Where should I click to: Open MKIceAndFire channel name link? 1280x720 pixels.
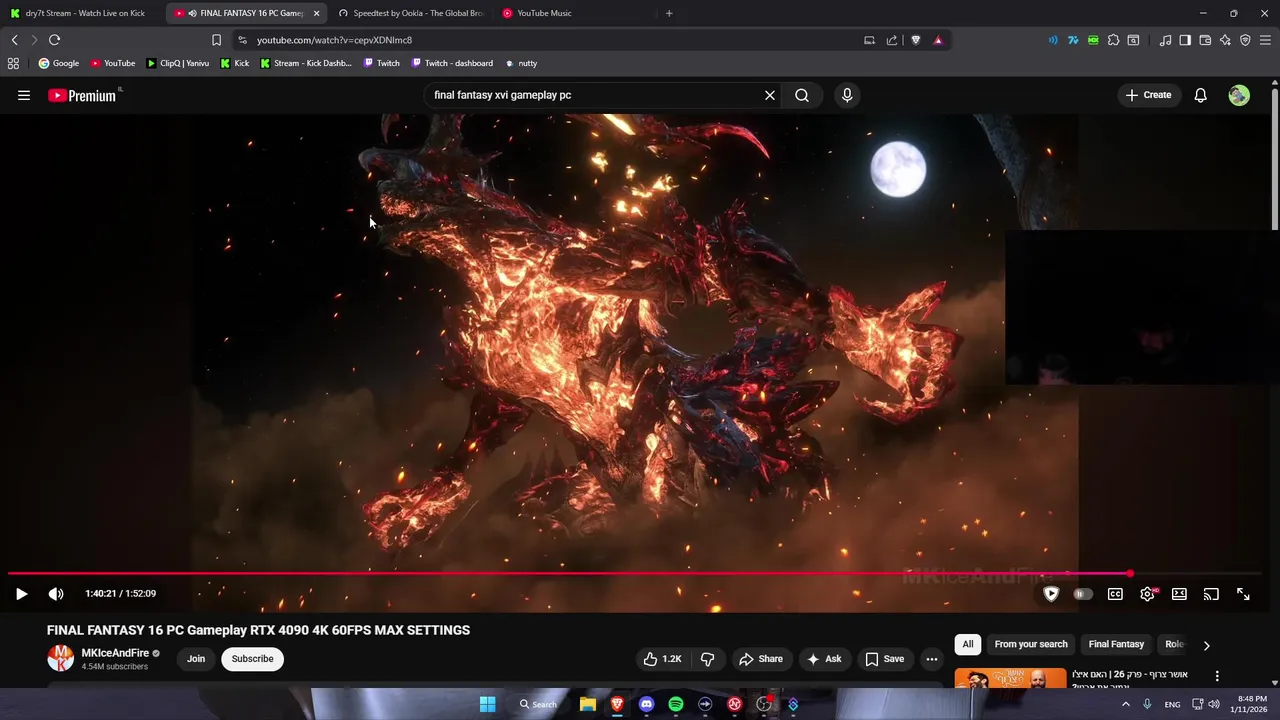click(x=115, y=653)
